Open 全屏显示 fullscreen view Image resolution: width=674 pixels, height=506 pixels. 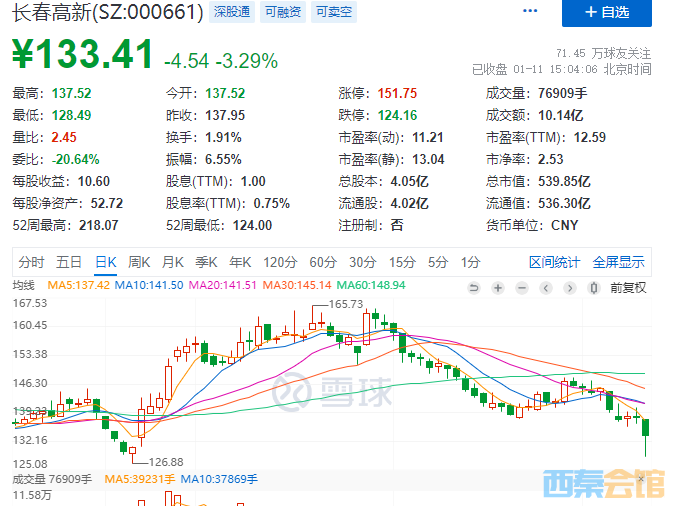click(618, 262)
